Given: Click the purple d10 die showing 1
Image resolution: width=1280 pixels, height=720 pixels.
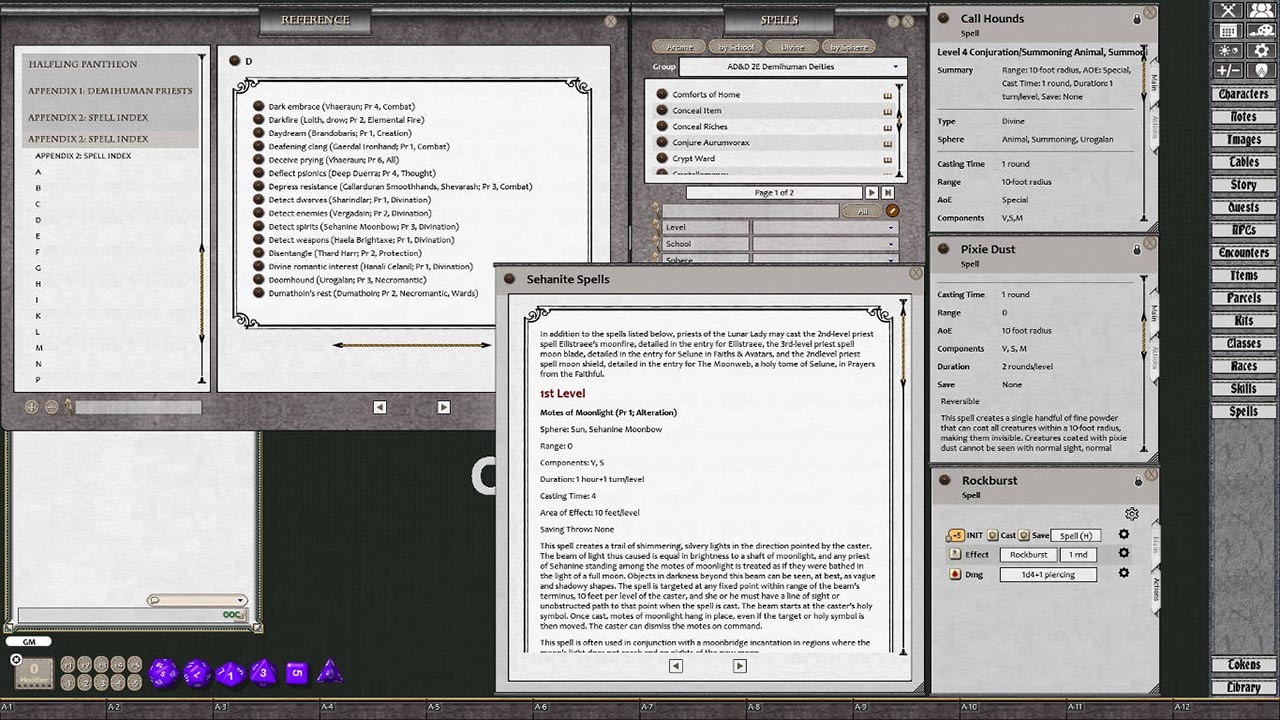Looking at the screenshot, I should (230, 672).
